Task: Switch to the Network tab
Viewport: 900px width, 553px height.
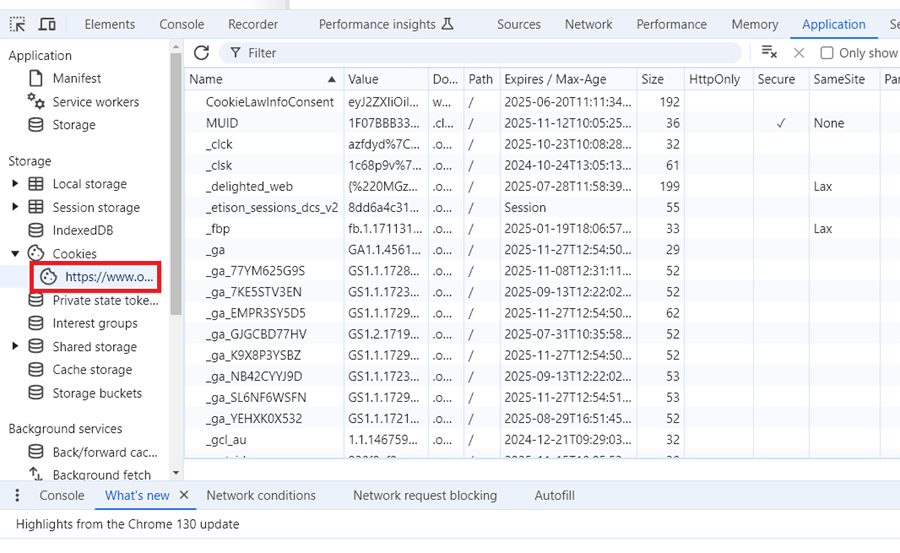Action: [x=588, y=24]
